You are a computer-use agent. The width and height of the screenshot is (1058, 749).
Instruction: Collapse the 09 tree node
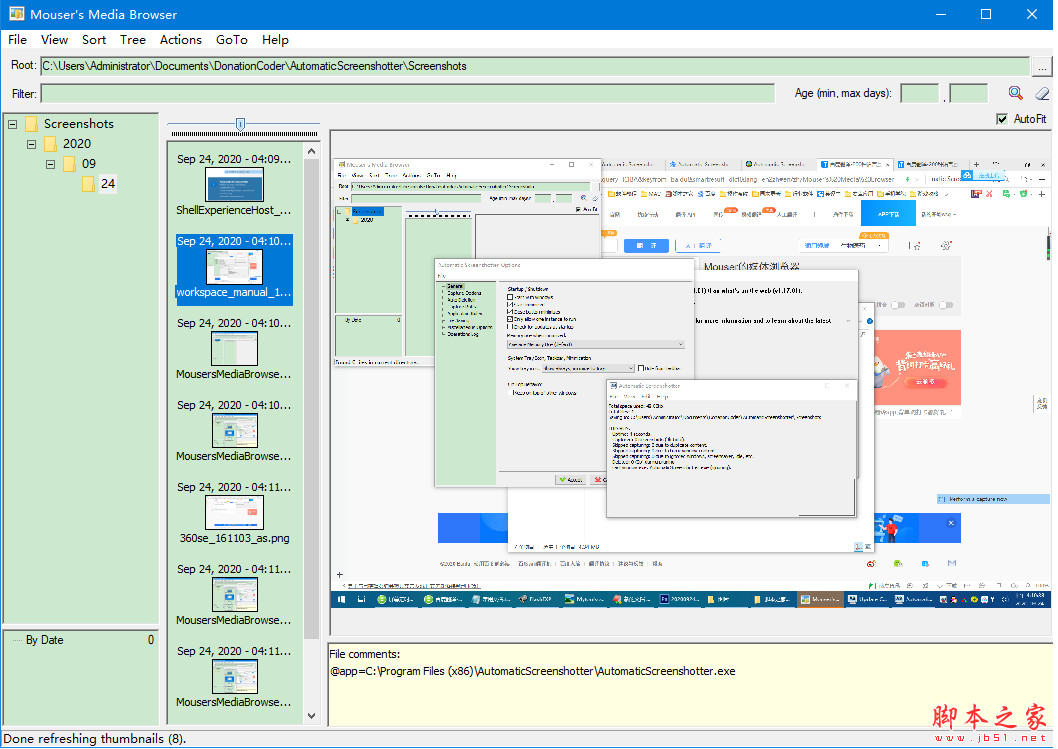51,164
